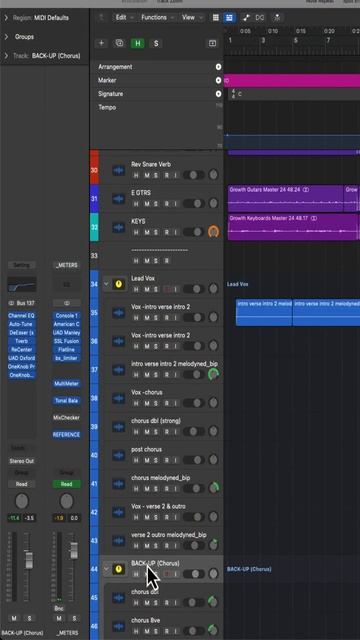
Task: Open the MultiMeter plugin slot
Action: coord(67,384)
